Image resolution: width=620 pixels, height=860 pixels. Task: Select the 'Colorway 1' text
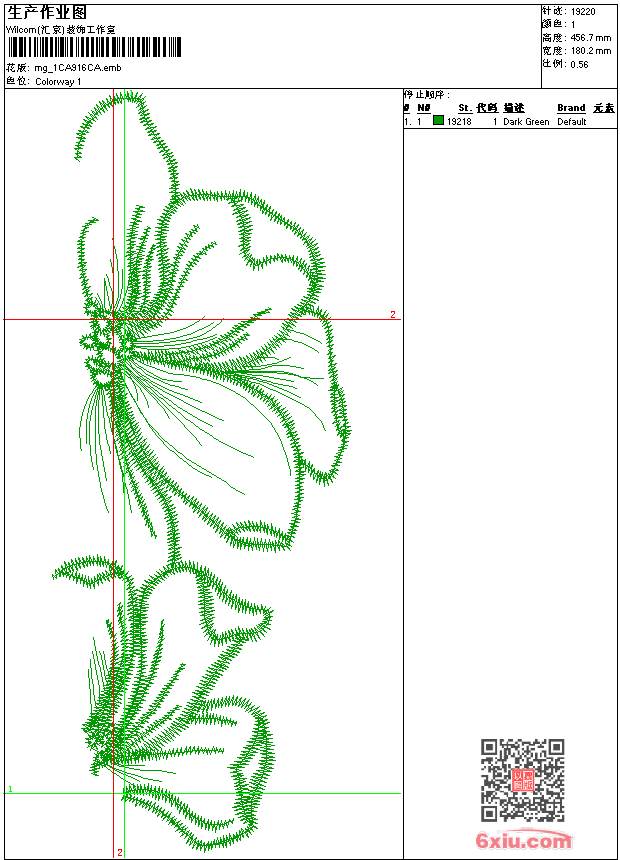tap(58, 82)
